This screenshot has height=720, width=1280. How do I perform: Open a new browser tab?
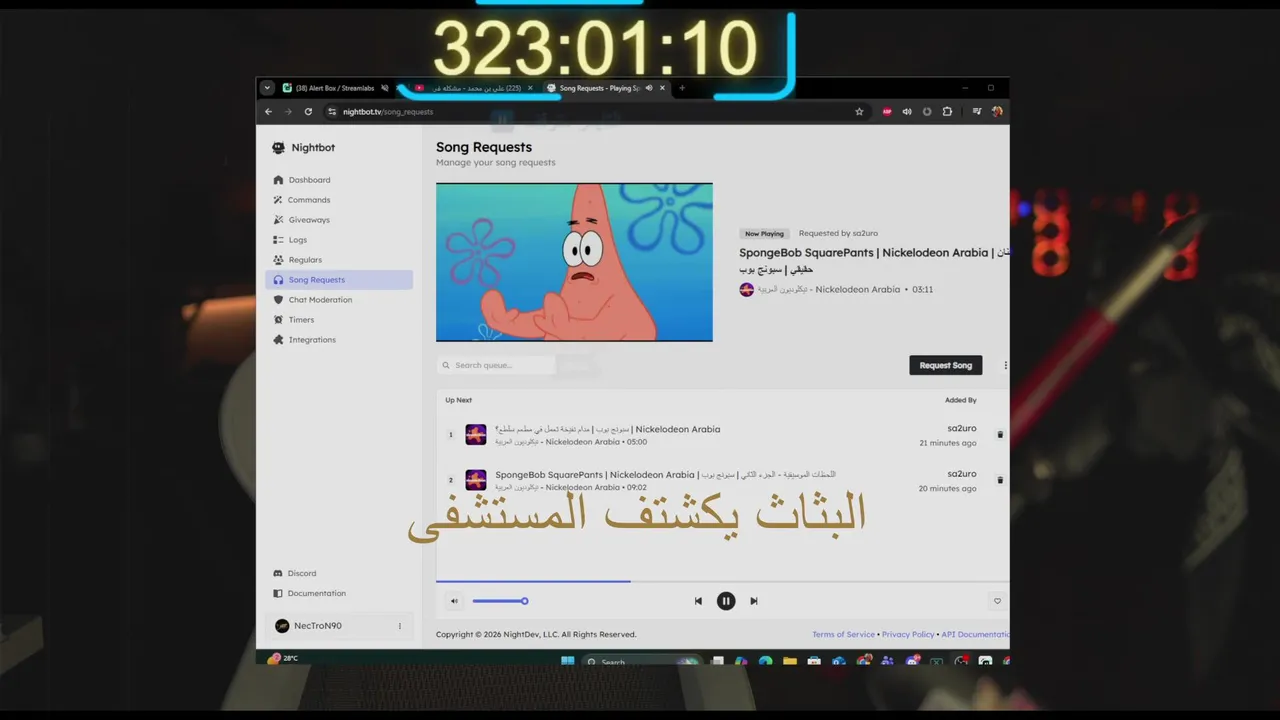tap(682, 88)
